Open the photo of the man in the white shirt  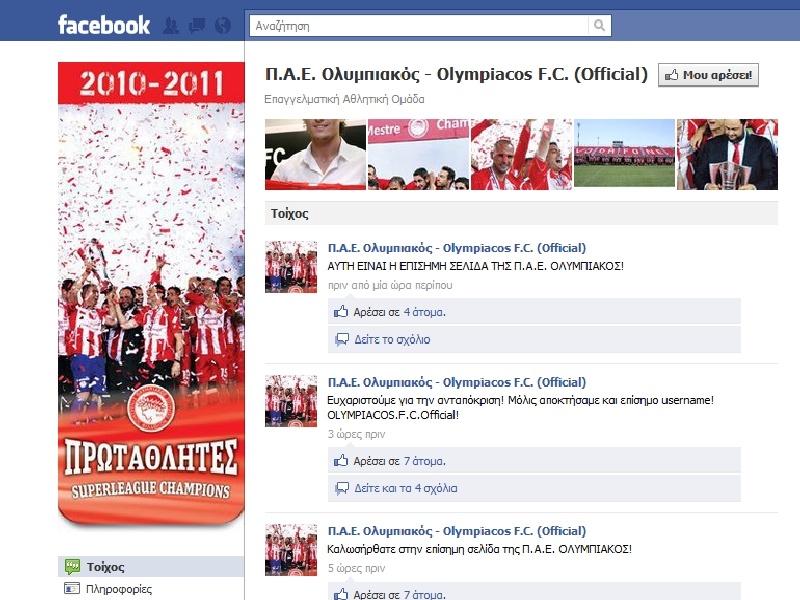(x=315, y=155)
